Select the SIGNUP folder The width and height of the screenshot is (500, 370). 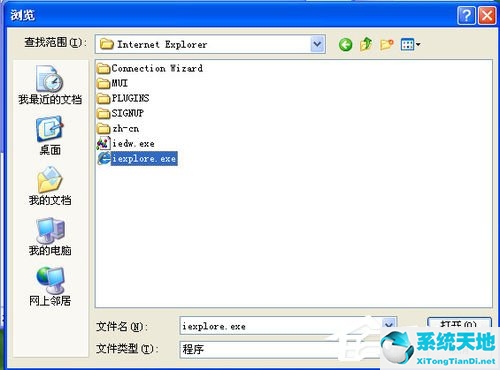pos(120,113)
